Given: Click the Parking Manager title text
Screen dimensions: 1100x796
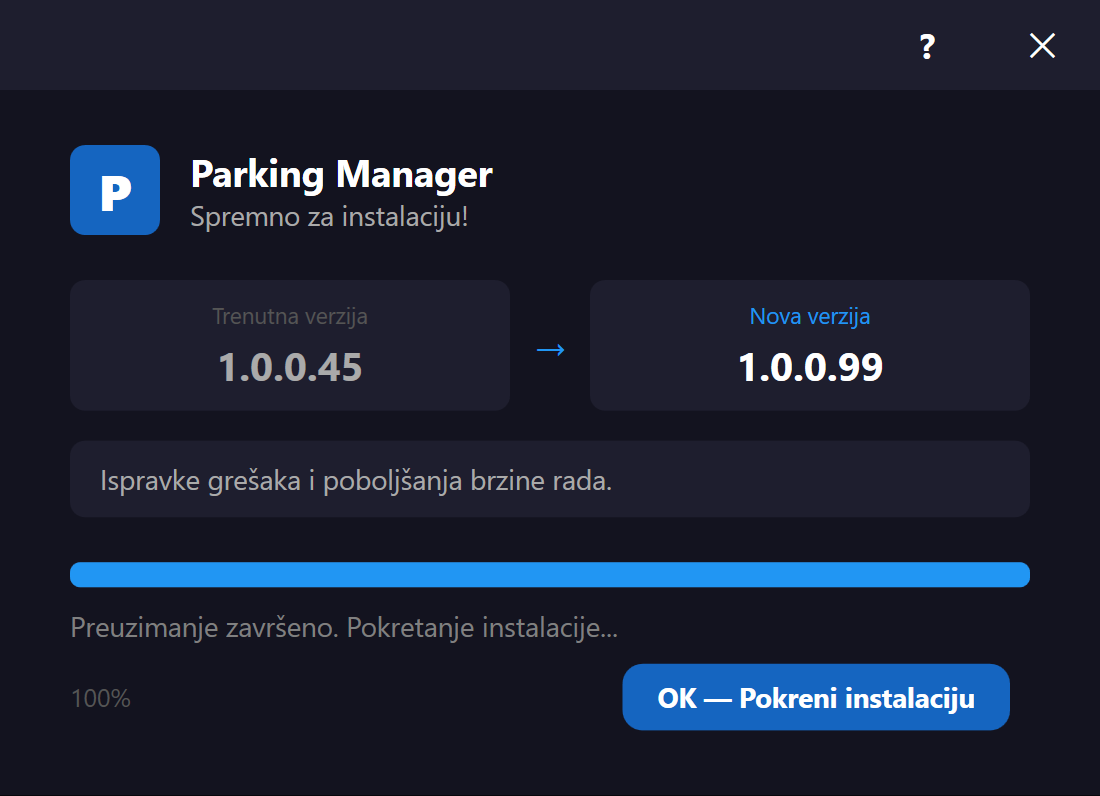Looking at the screenshot, I should [342, 174].
